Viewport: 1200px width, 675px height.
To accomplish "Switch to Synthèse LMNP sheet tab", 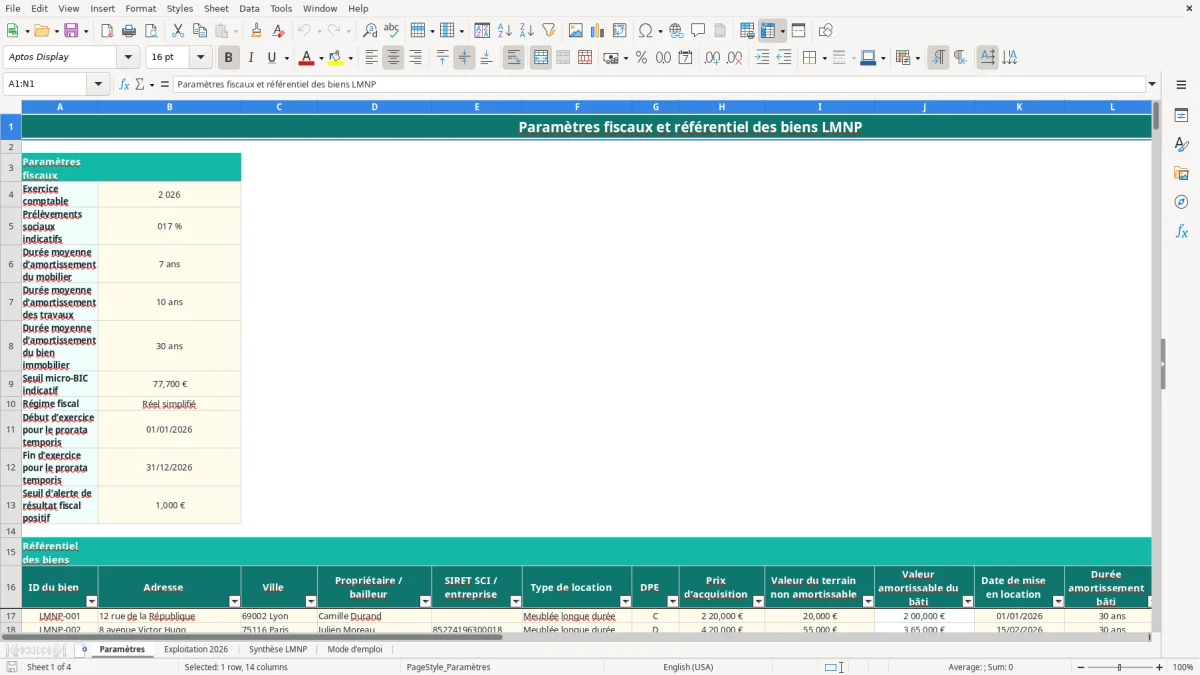I will point(278,649).
